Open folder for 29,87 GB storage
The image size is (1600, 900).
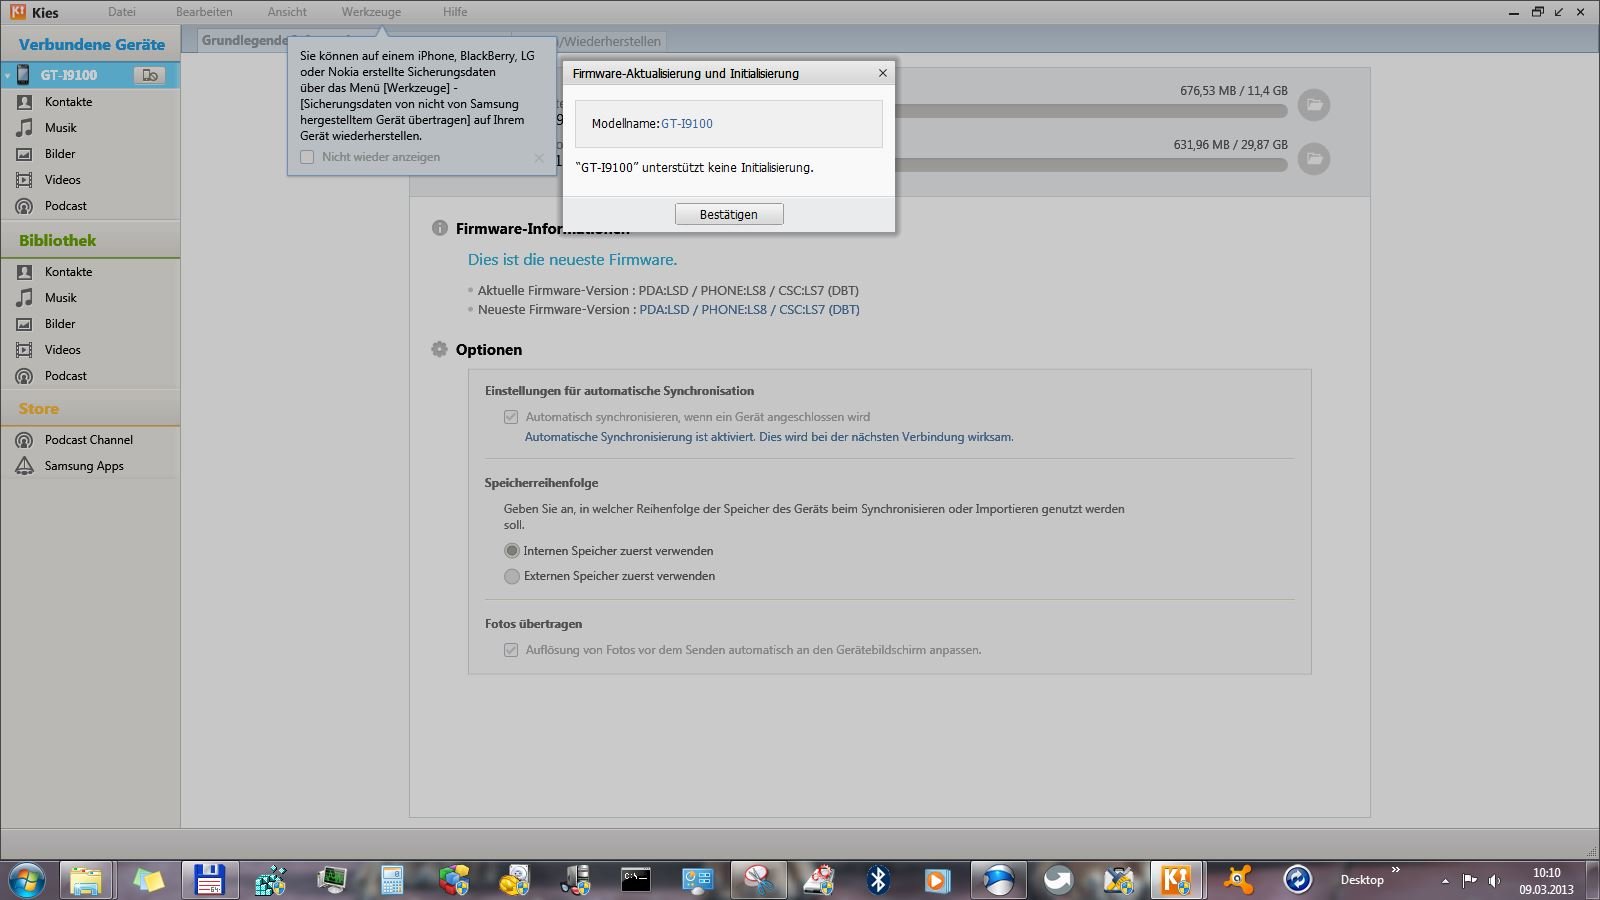click(1314, 159)
